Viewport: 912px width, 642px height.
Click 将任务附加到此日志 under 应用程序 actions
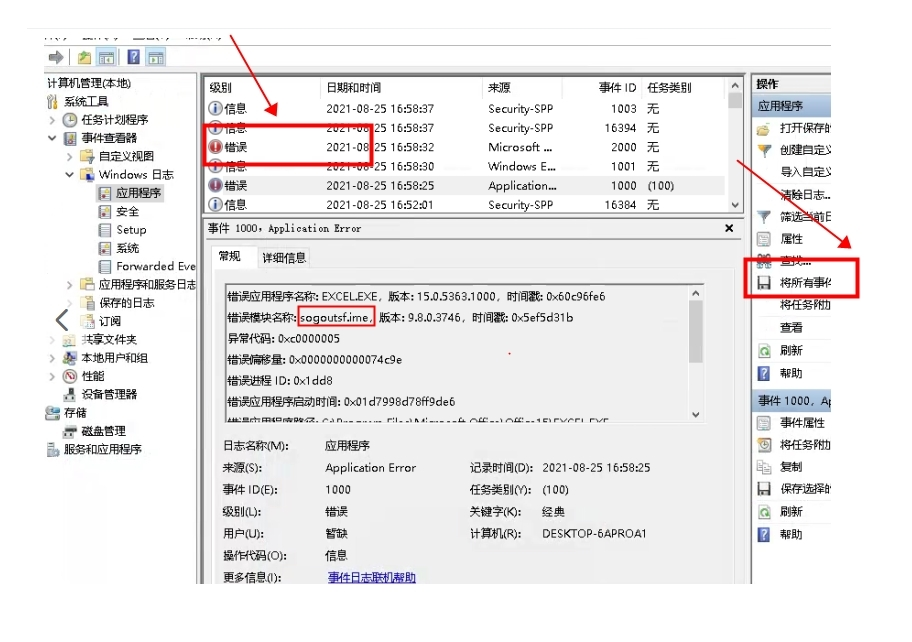click(806, 305)
